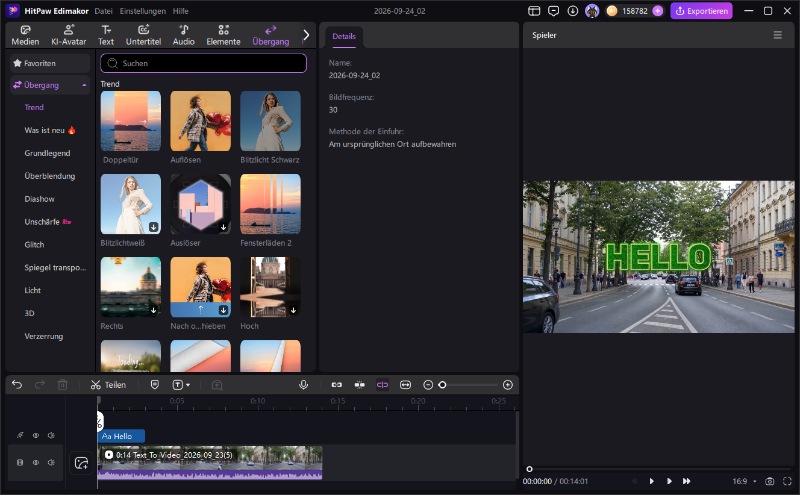Add a marker with the shield icon
This screenshot has width=800, height=495.
coord(155,384)
